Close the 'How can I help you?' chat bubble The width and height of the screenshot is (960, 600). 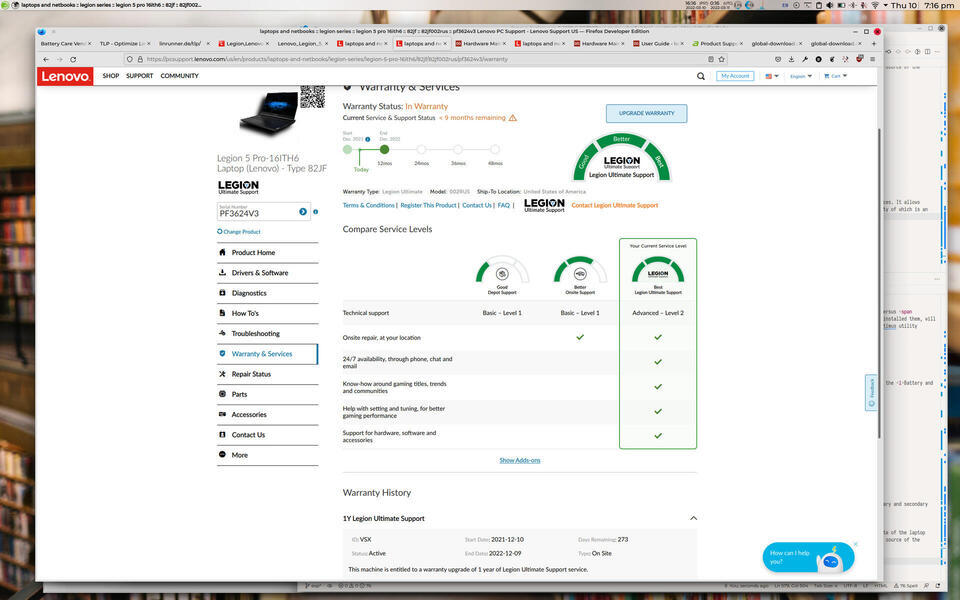tap(855, 544)
